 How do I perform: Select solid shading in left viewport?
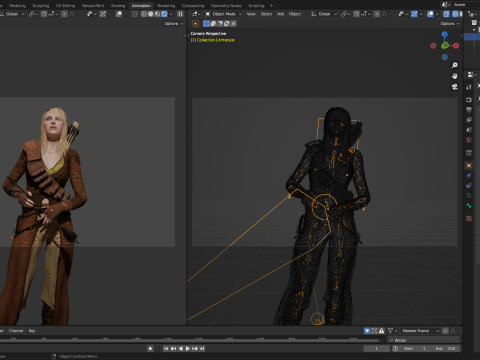[150, 14]
